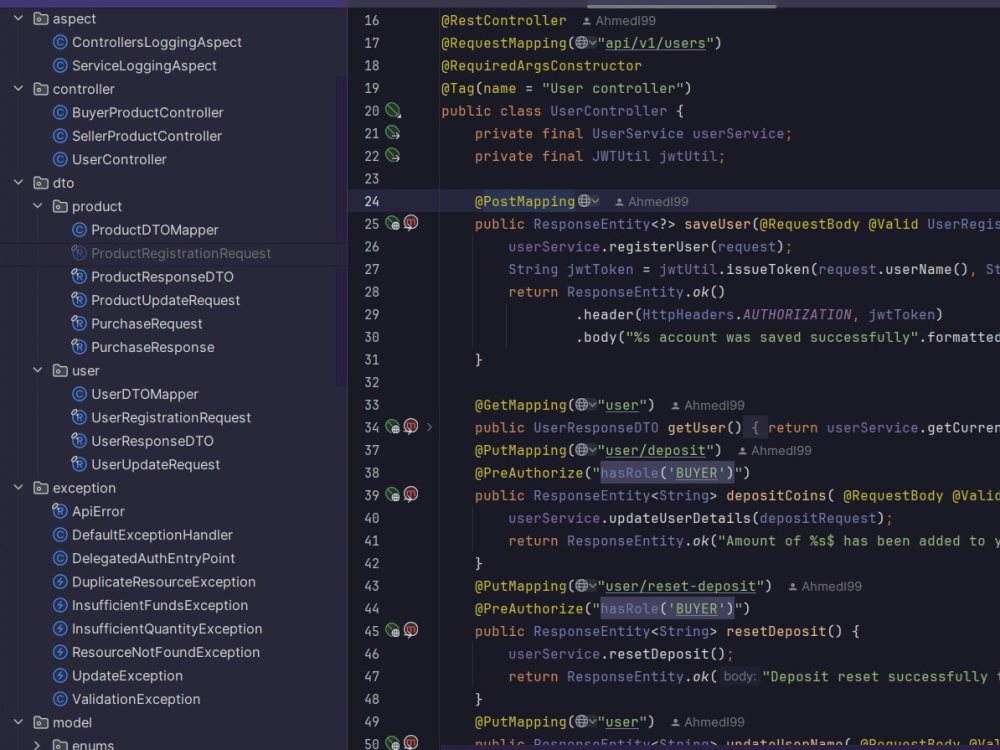Viewport: 1000px width, 750px height.
Task: Open globe dropdown on user/reset-deposit mapping
Action: 585,585
